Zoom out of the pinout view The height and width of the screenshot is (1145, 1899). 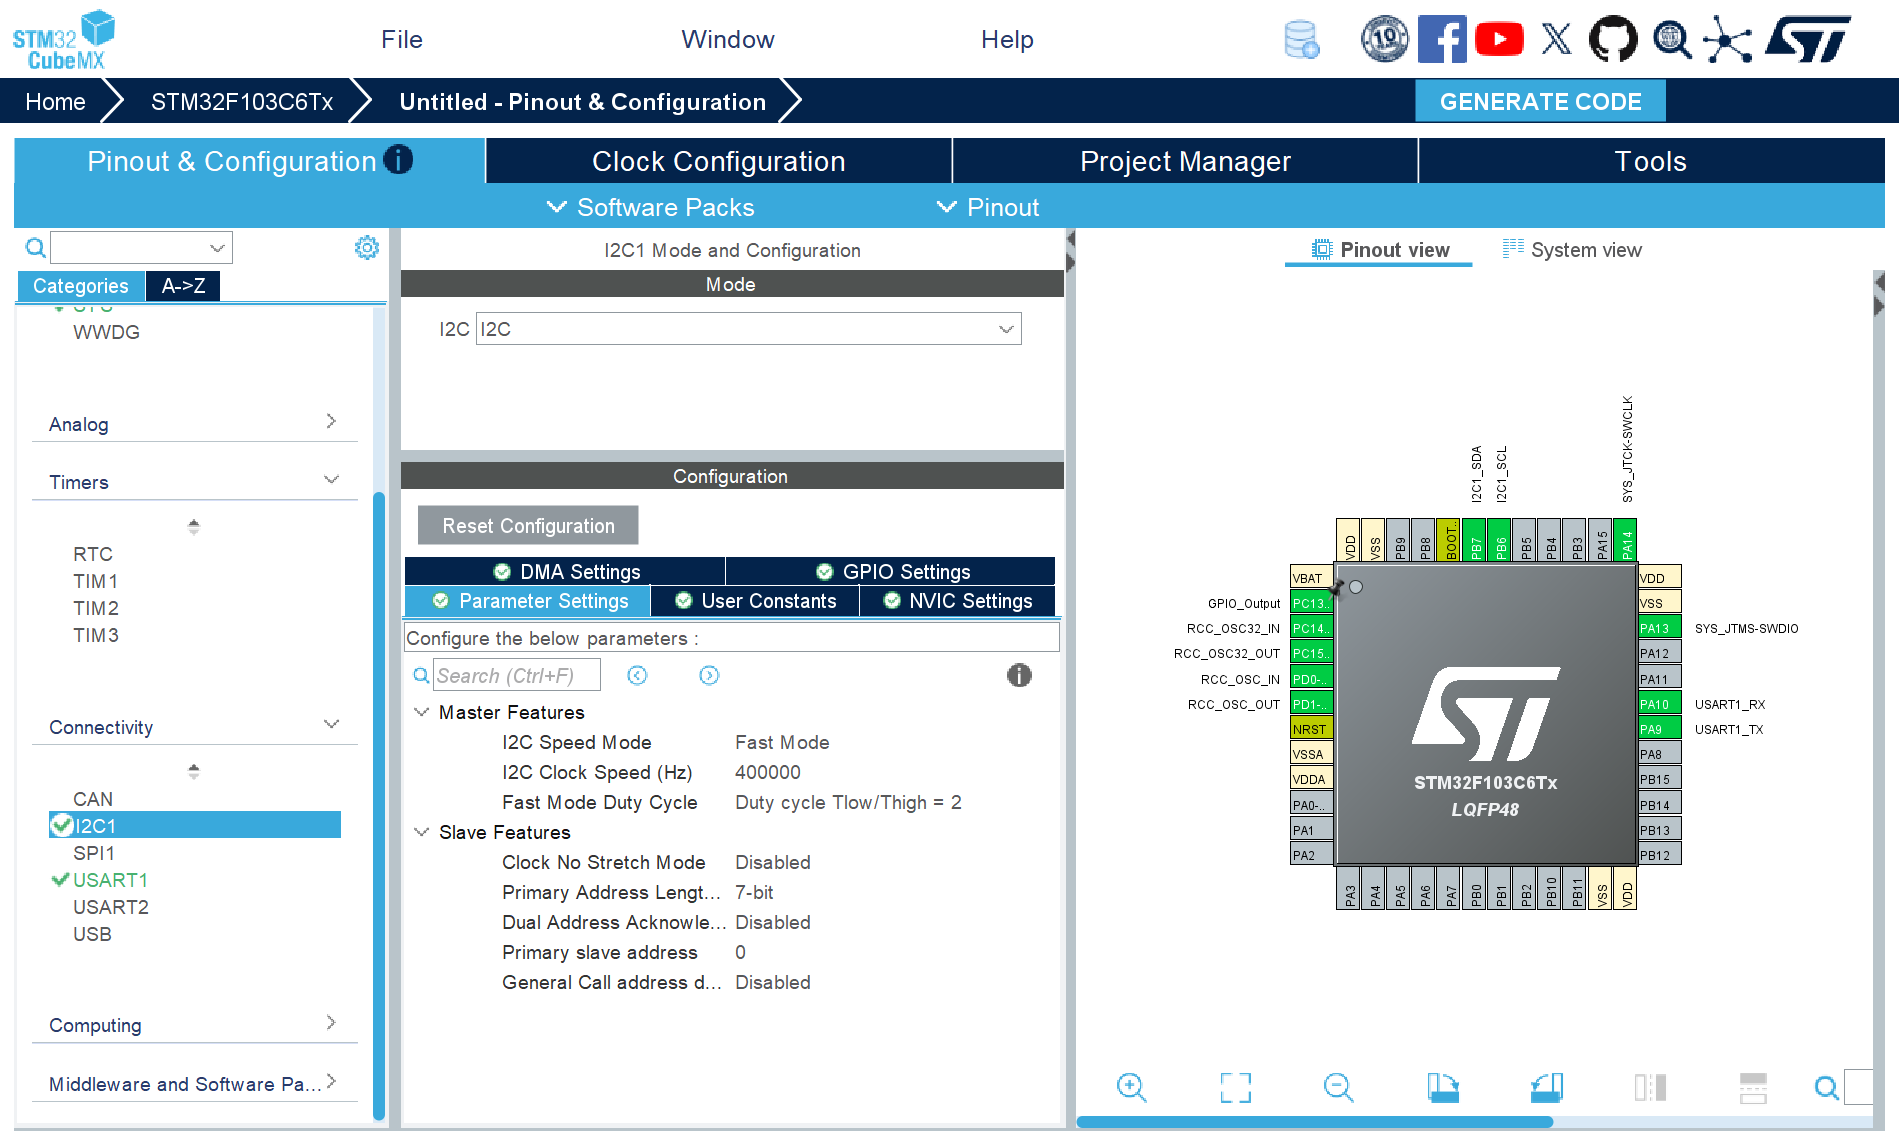[x=1339, y=1087]
